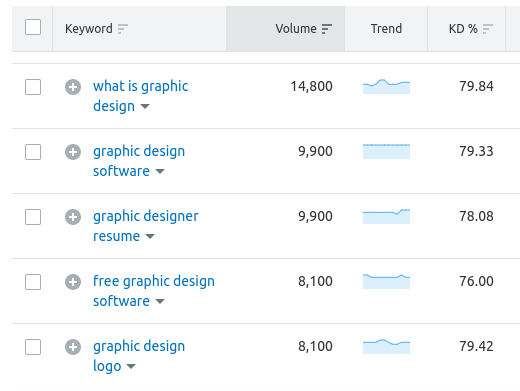Select volume 8,100 for 'graphic design logo'
This screenshot has width=520, height=391.
pos(315,346)
